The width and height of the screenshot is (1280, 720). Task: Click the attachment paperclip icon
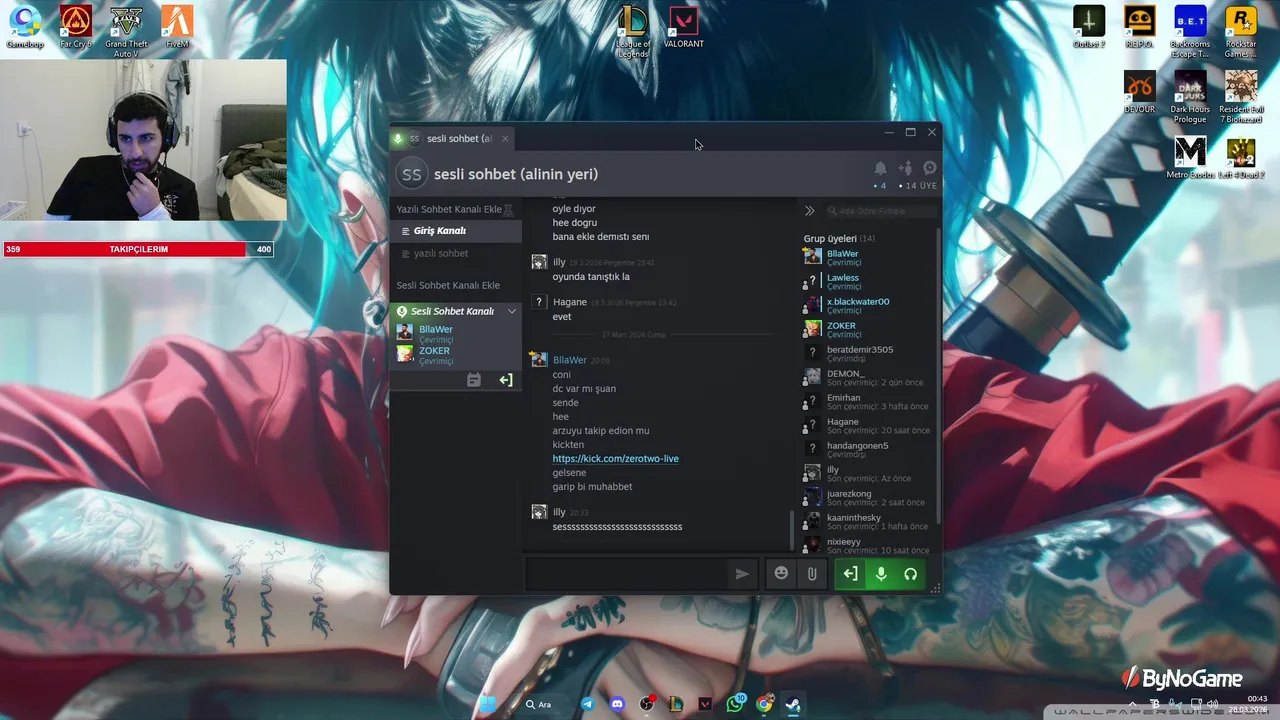[812, 574]
